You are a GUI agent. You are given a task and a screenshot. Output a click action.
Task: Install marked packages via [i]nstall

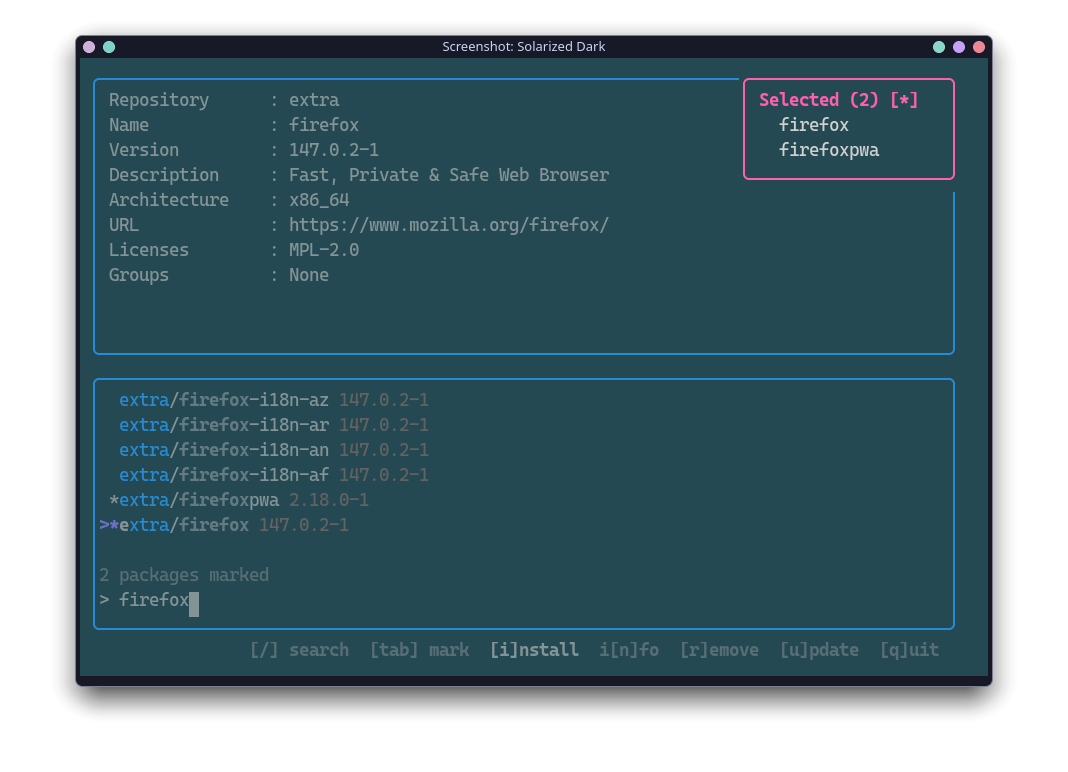pos(534,649)
